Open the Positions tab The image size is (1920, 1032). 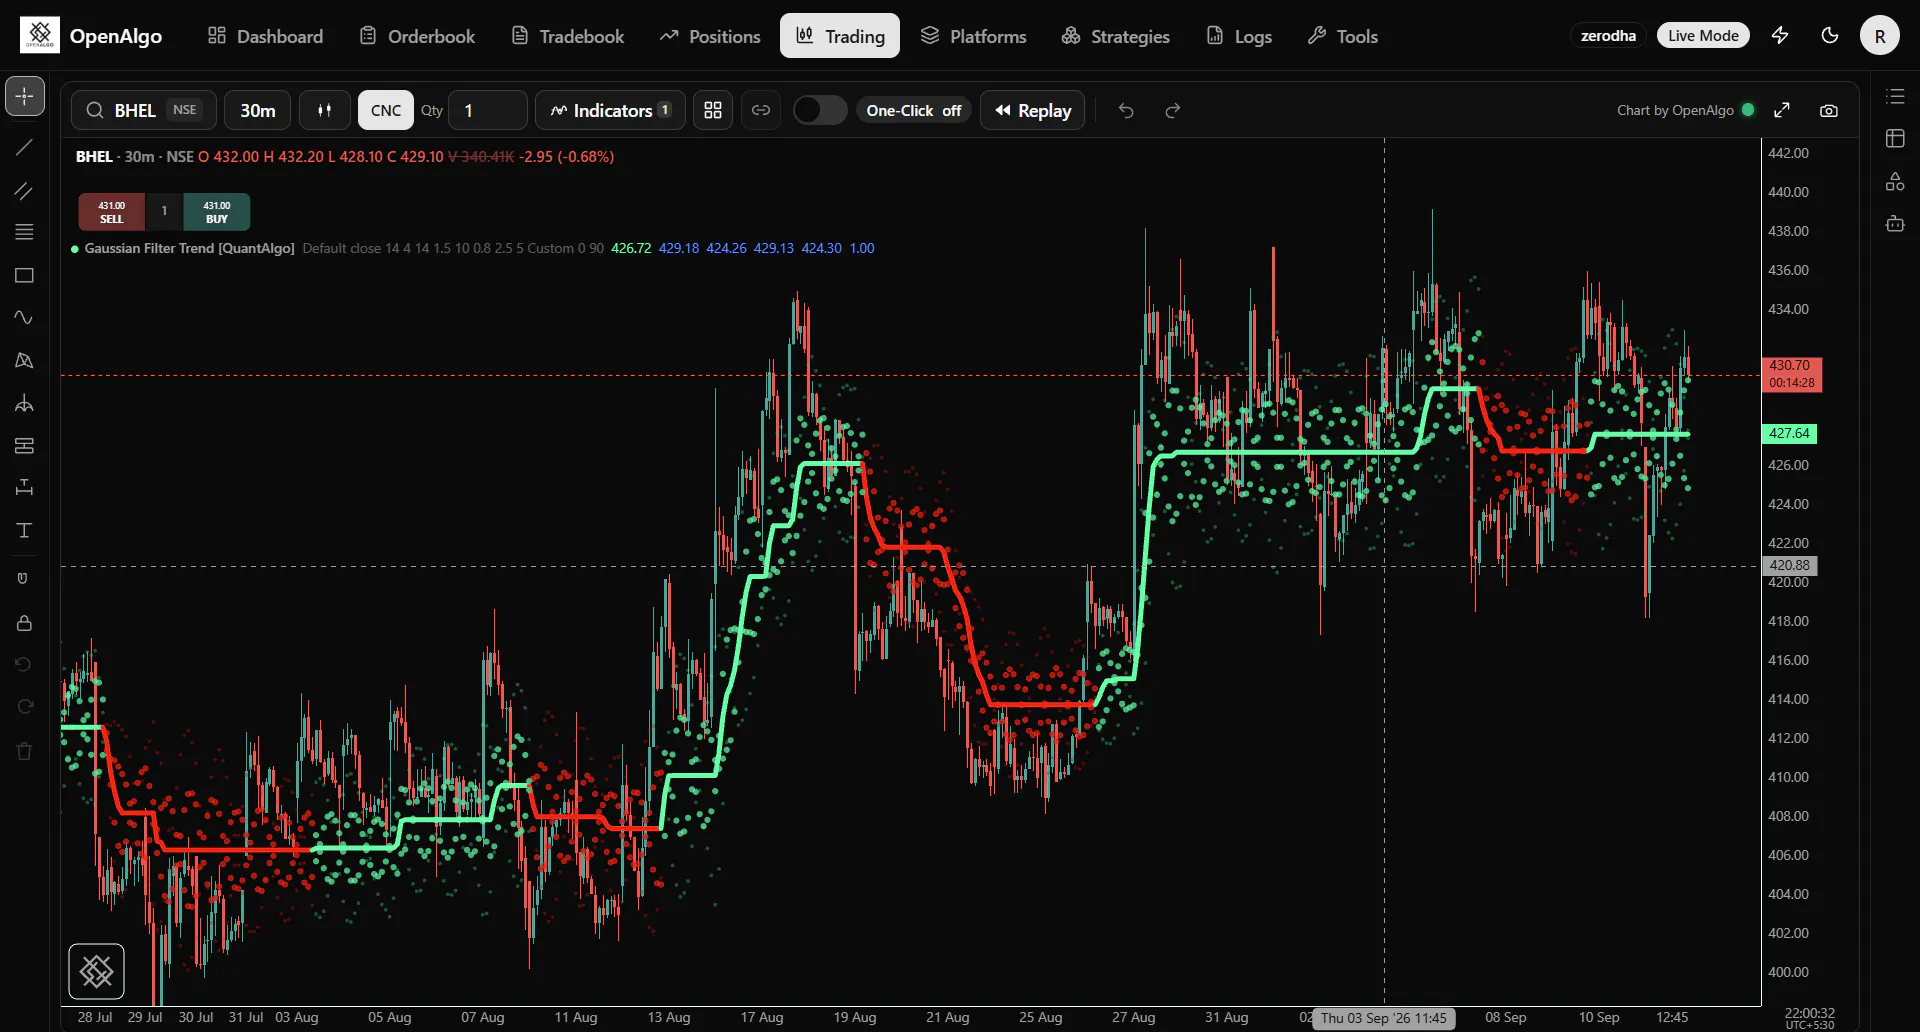coord(710,36)
